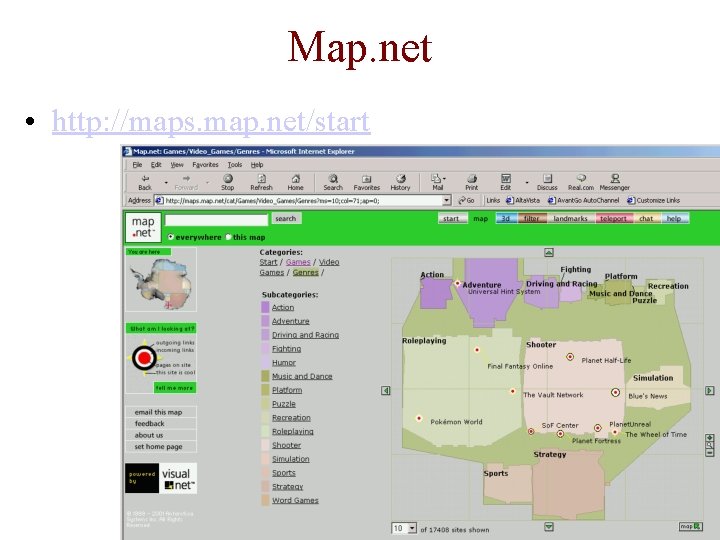Click the Strategy color swatch

click(x=265, y=486)
